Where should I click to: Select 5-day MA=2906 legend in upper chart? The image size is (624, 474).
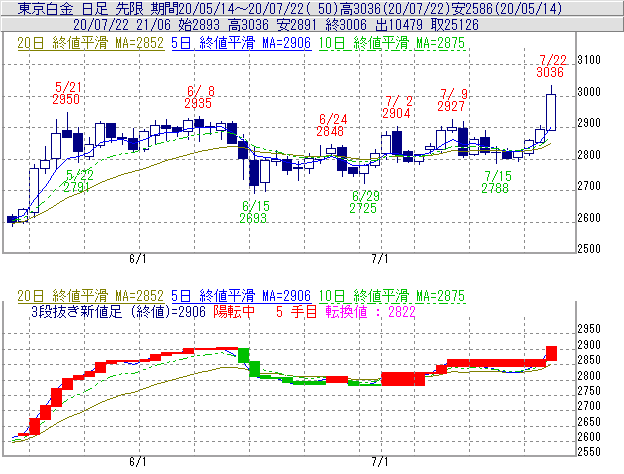(x=241, y=43)
